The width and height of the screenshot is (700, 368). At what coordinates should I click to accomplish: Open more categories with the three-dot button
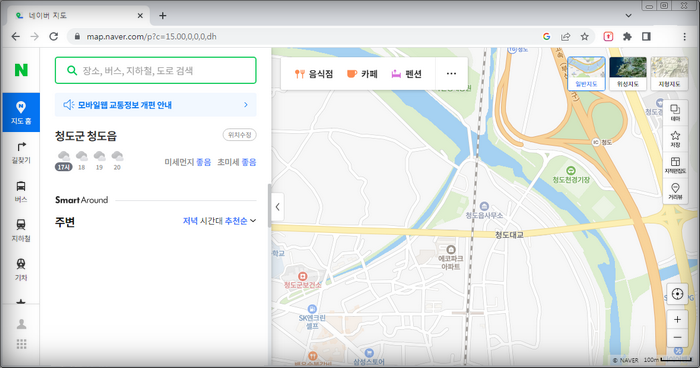tap(451, 74)
